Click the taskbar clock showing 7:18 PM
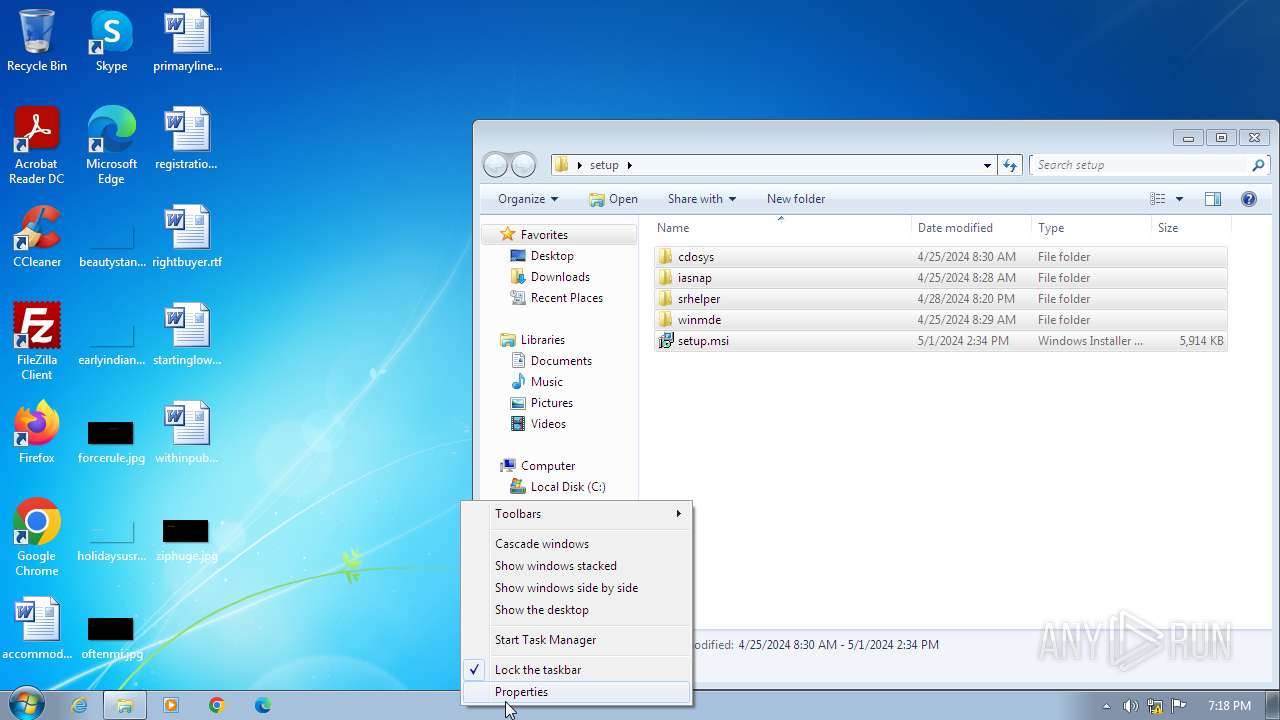Viewport: 1280px width, 720px height. click(x=1229, y=706)
